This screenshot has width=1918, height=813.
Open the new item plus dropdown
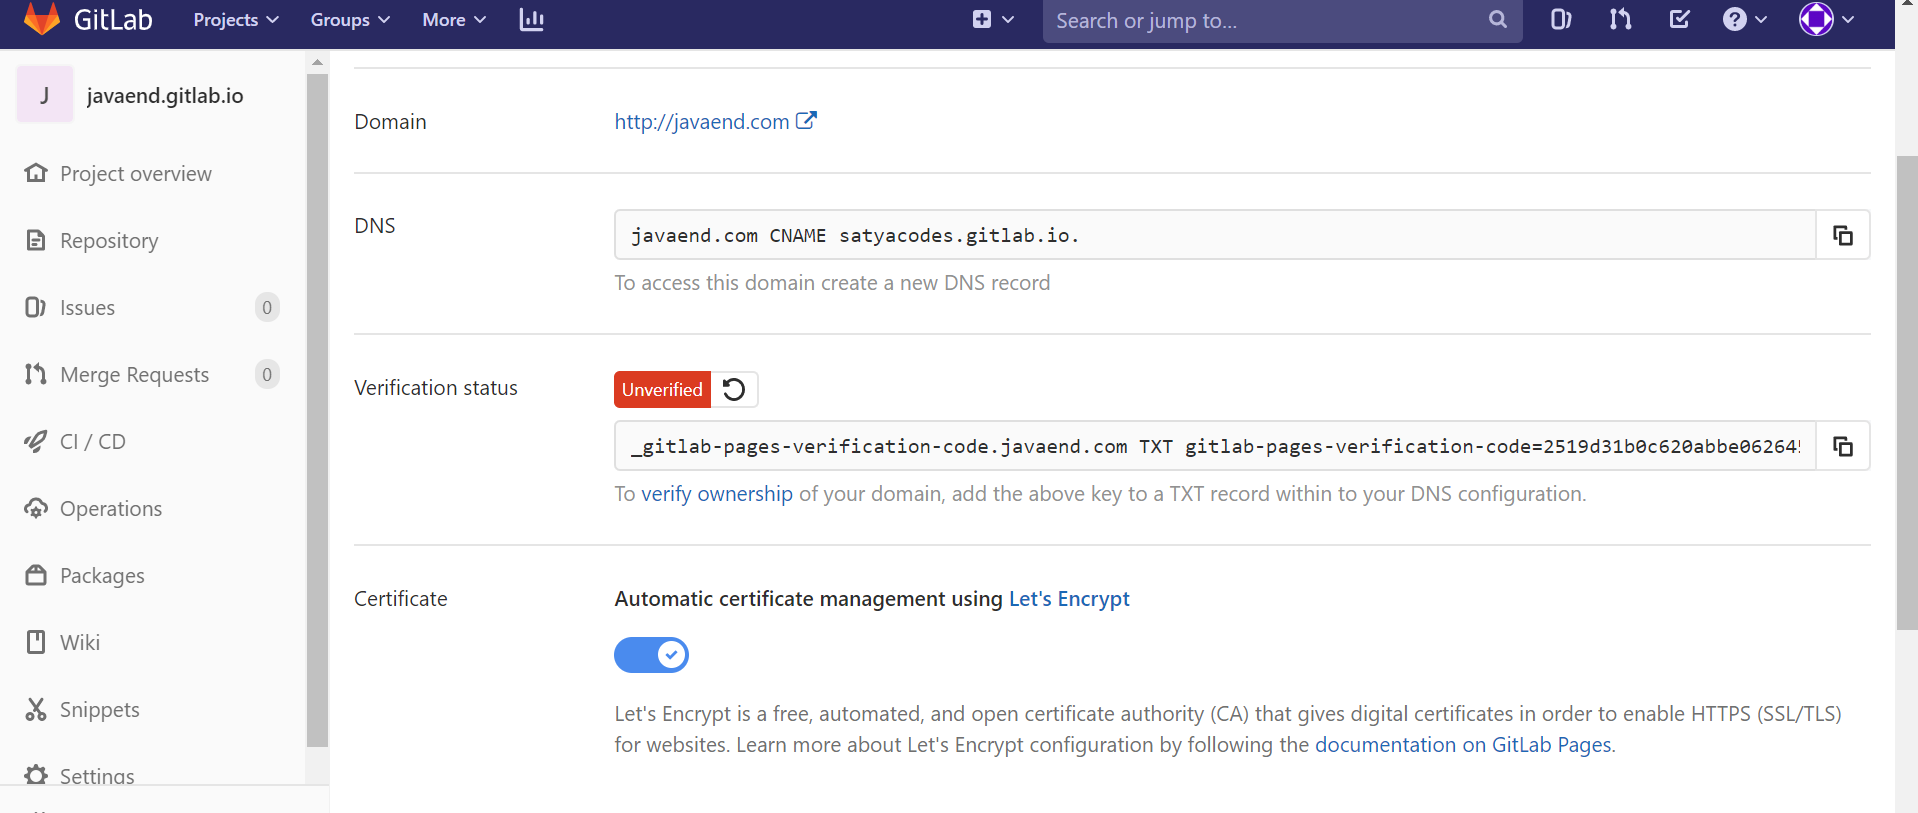tap(992, 20)
